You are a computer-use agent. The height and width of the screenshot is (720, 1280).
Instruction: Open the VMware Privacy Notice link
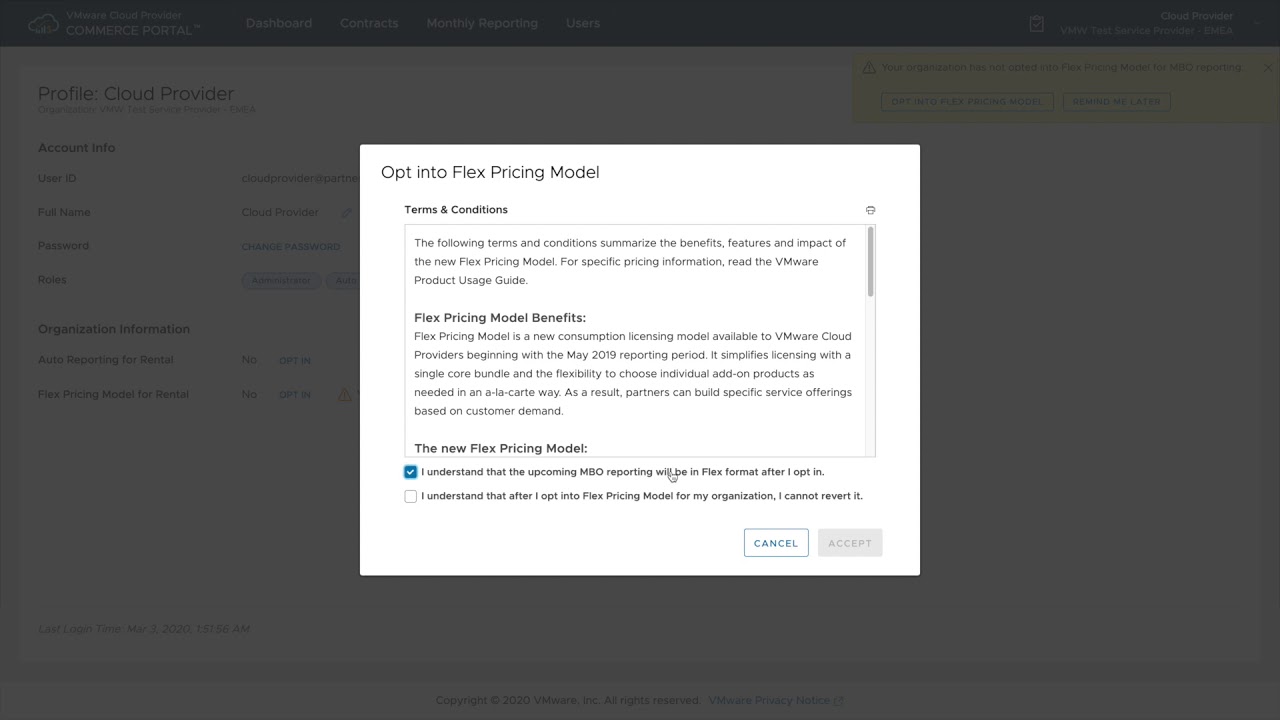coord(769,701)
